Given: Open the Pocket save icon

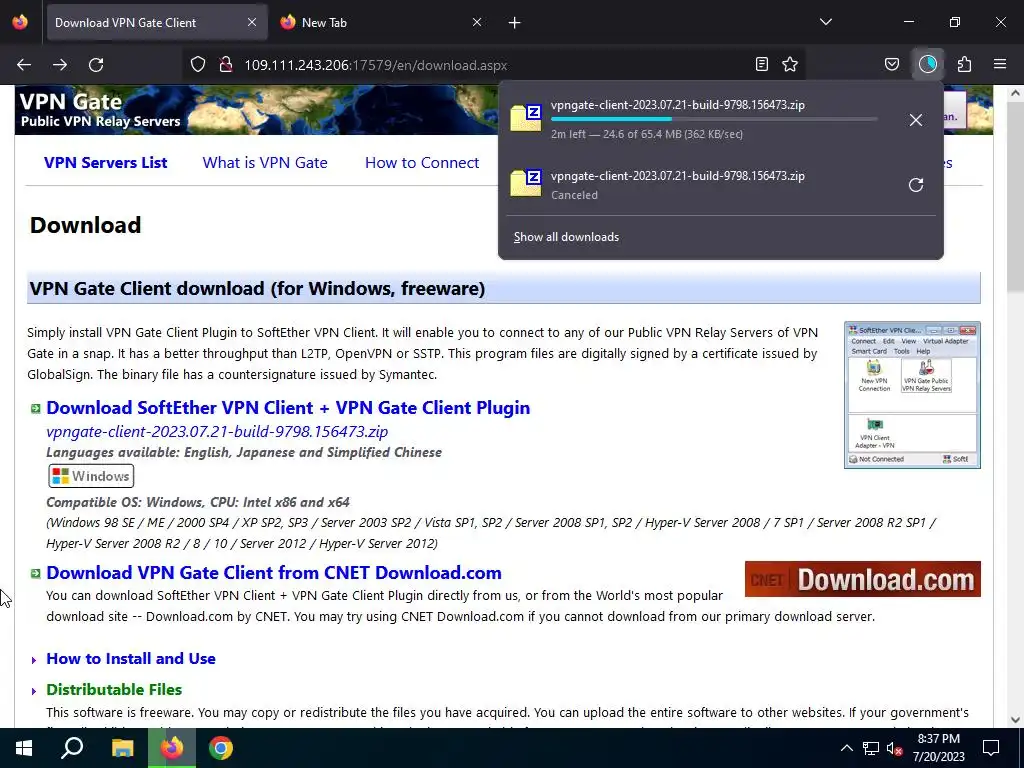Looking at the screenshot, I should [891, 64].
